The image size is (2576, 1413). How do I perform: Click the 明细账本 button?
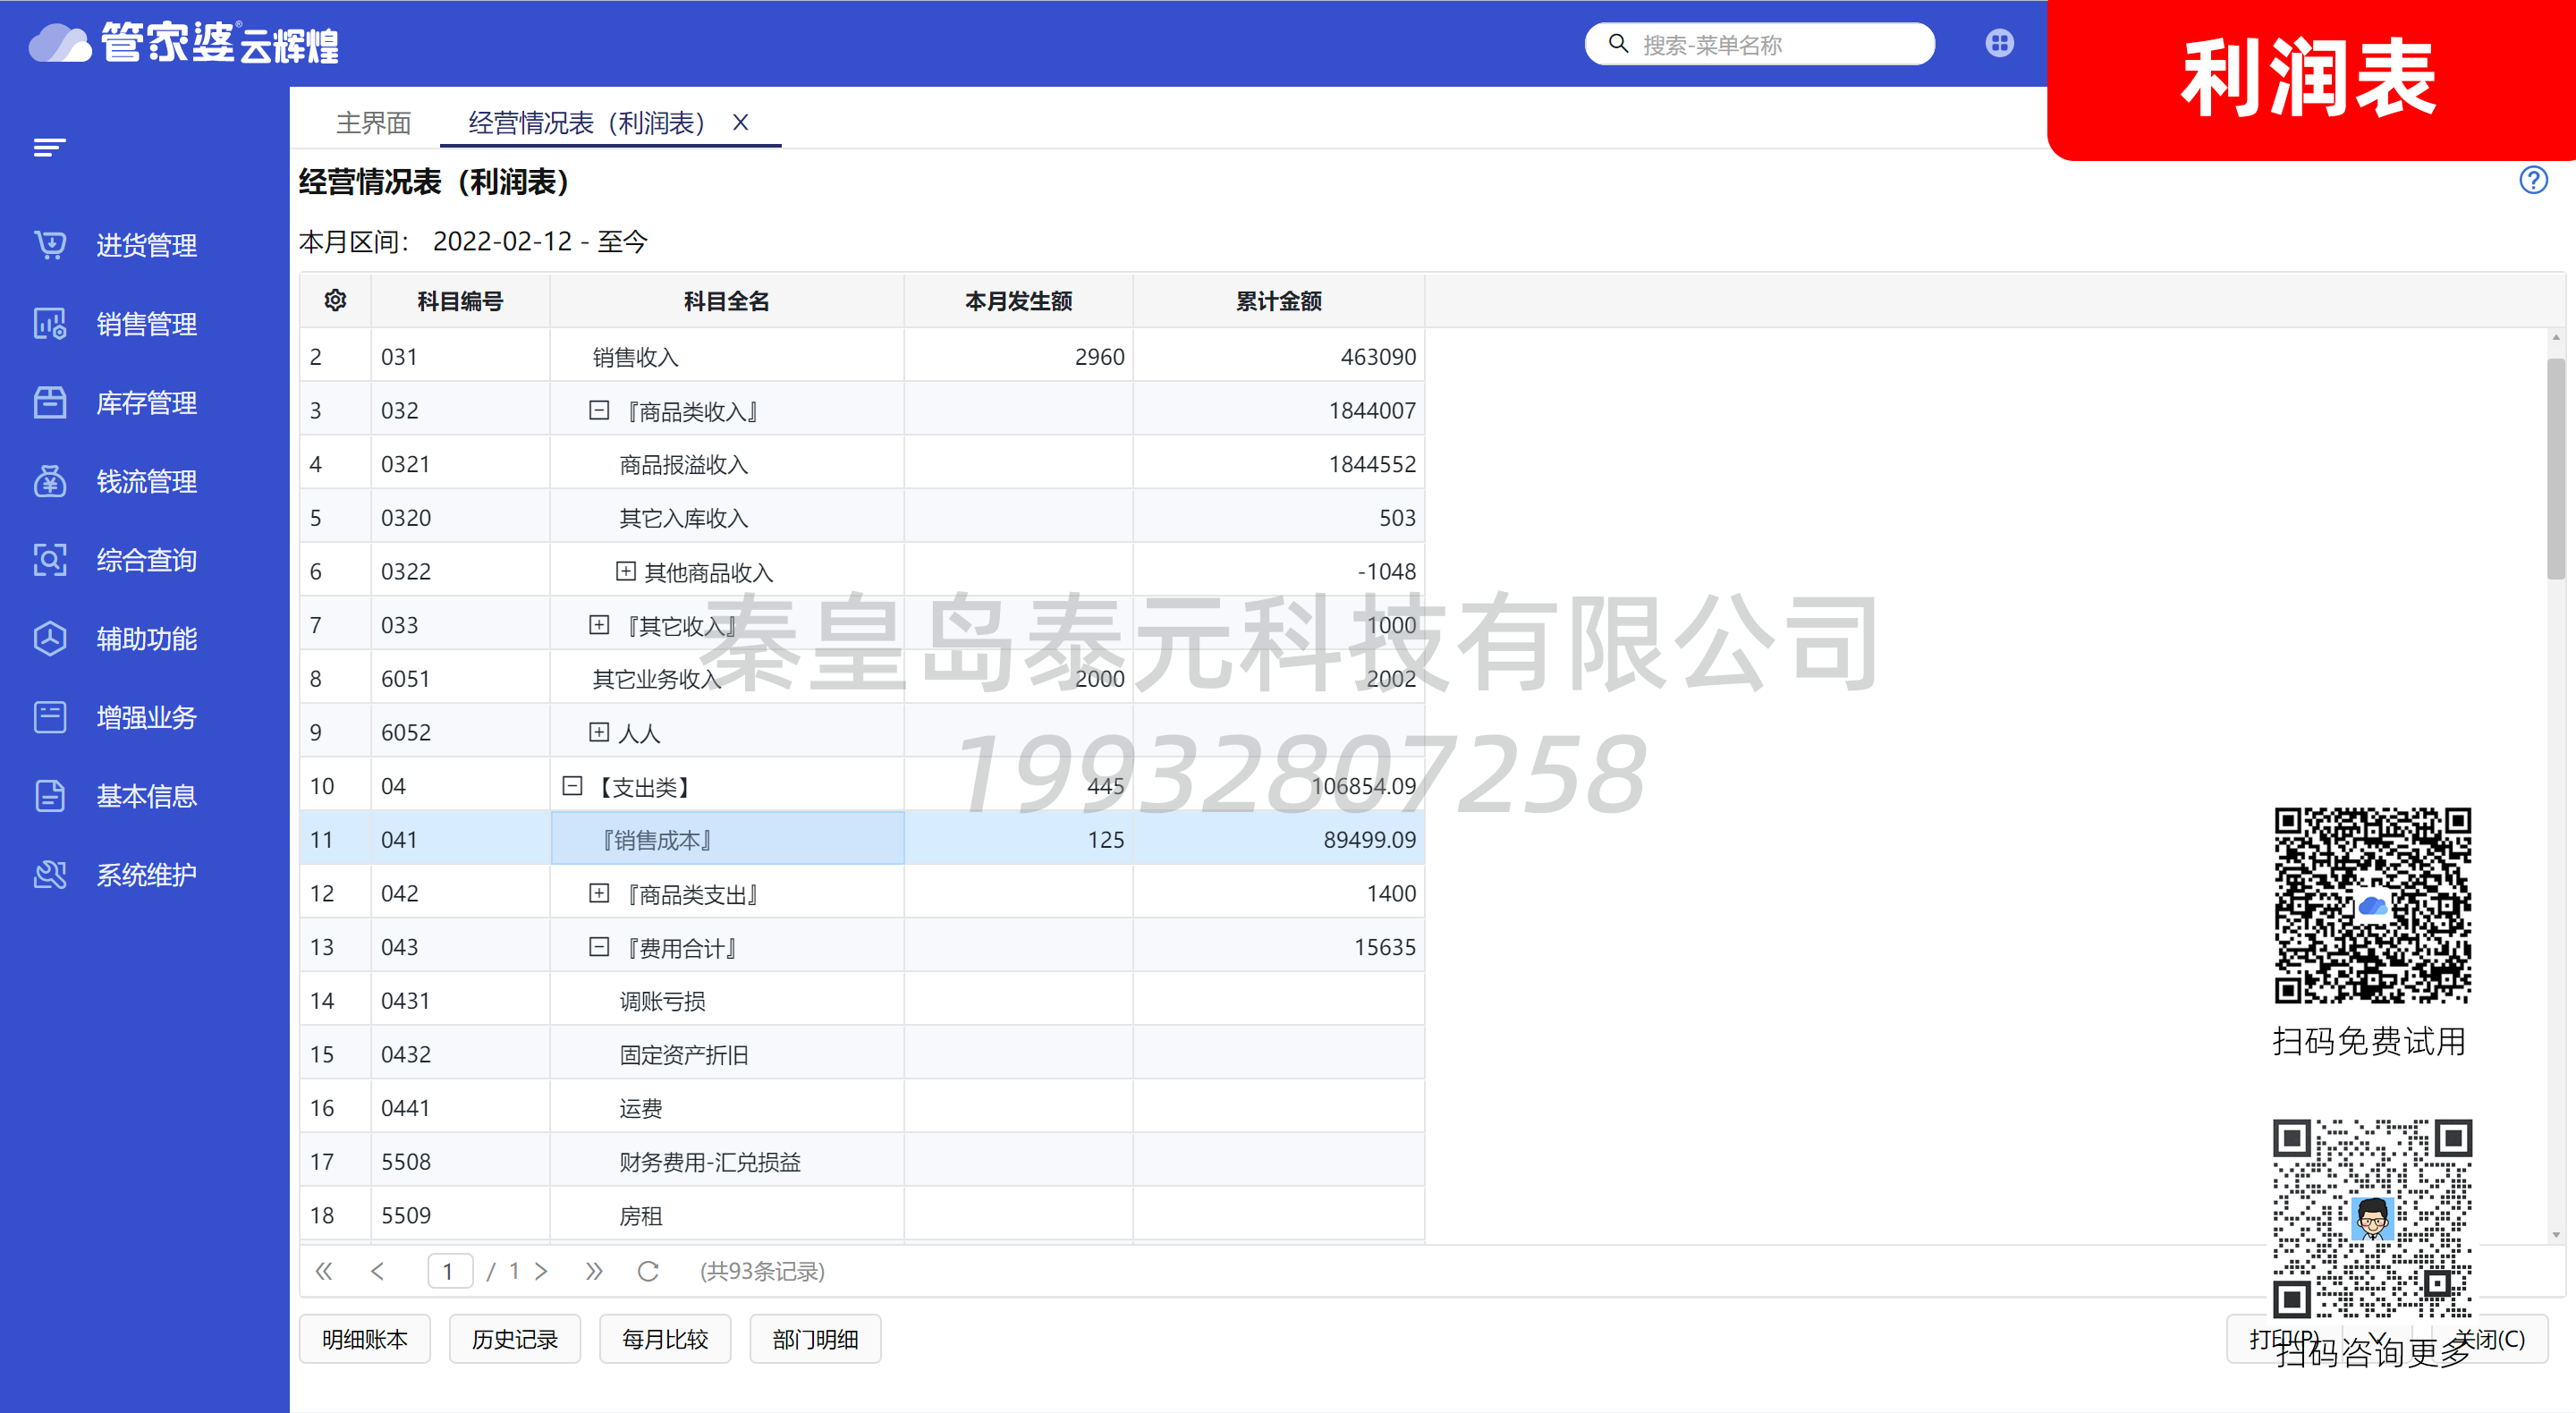tap(365, 1339)
